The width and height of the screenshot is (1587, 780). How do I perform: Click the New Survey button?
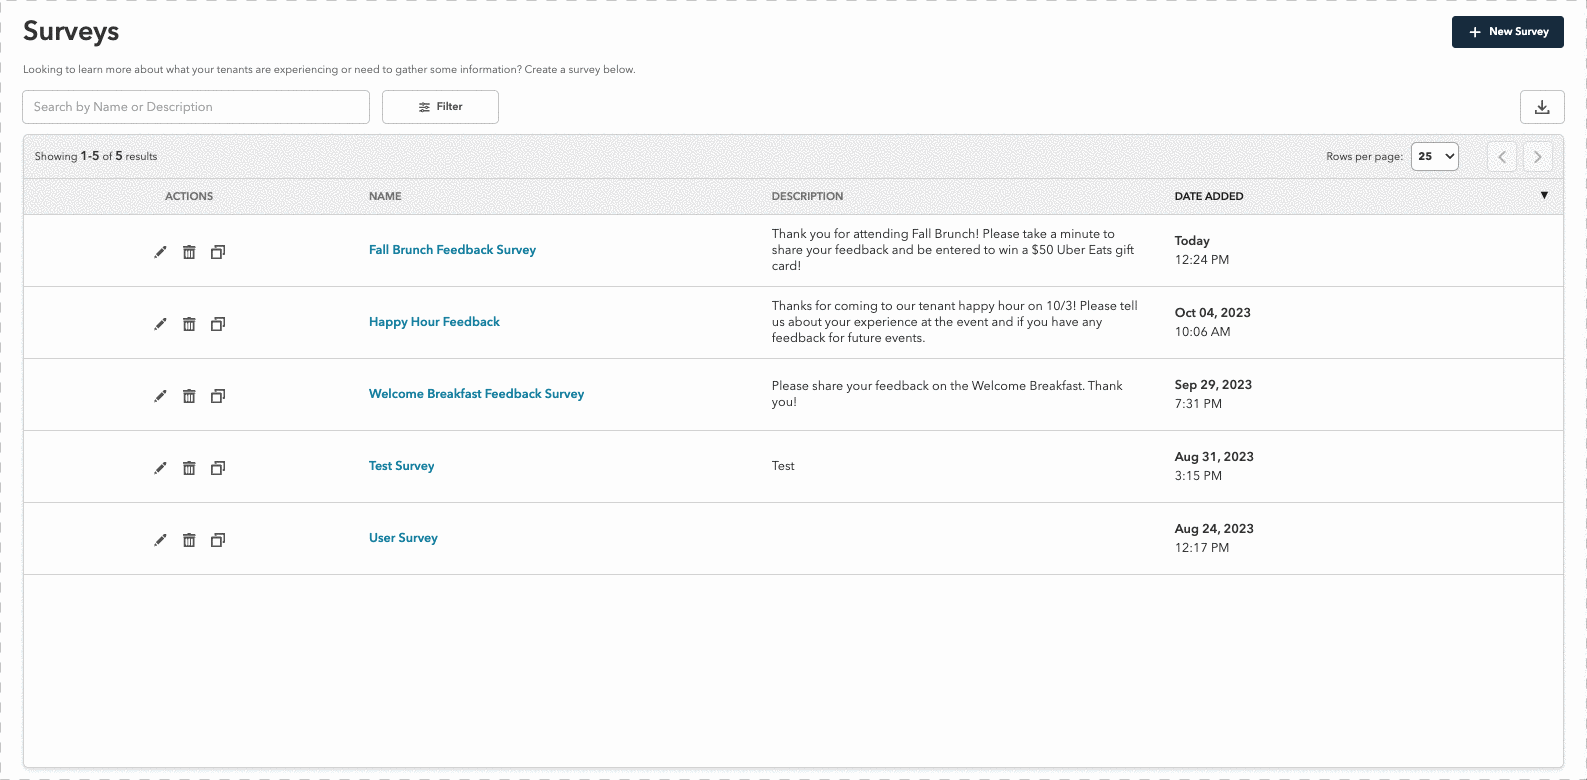coord(1508,32)
